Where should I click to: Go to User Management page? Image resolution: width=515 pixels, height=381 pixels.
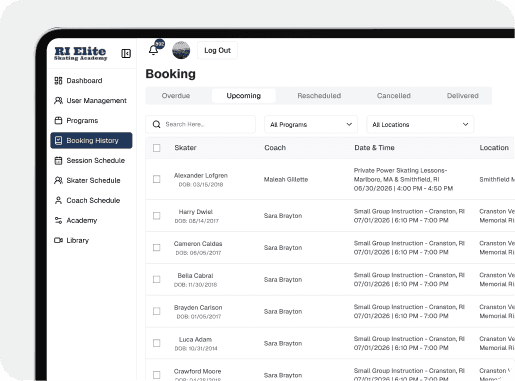point(91,101)
